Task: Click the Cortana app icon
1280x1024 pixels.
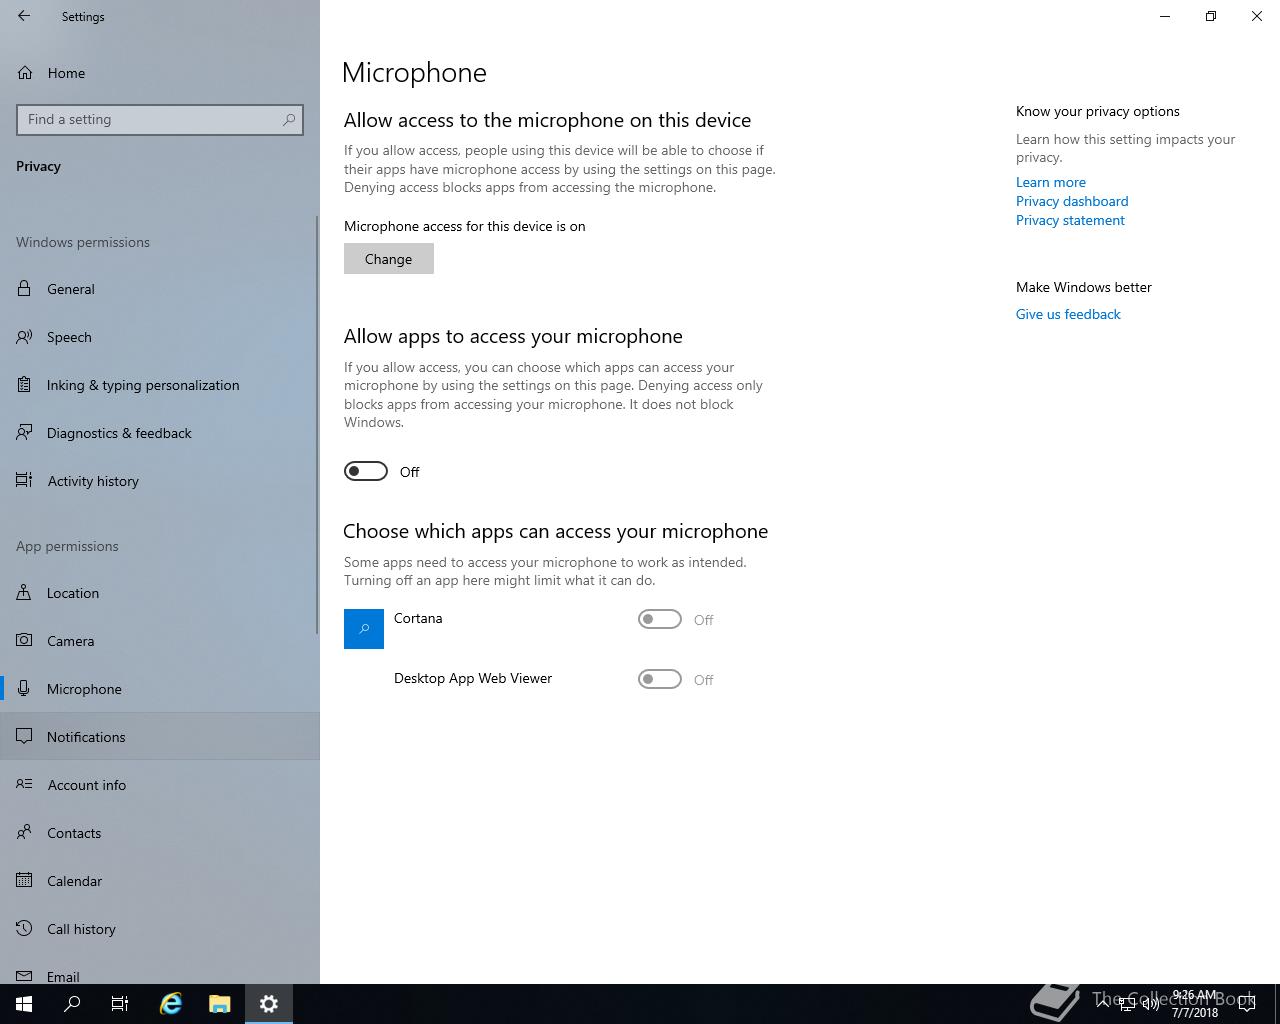Action: pos(364,629)
